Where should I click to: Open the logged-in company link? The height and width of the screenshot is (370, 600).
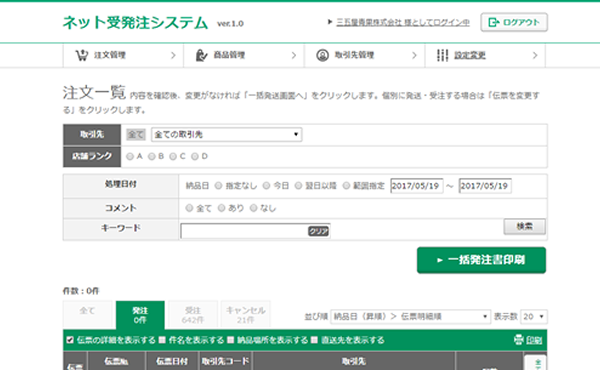[x=403, y=23]
